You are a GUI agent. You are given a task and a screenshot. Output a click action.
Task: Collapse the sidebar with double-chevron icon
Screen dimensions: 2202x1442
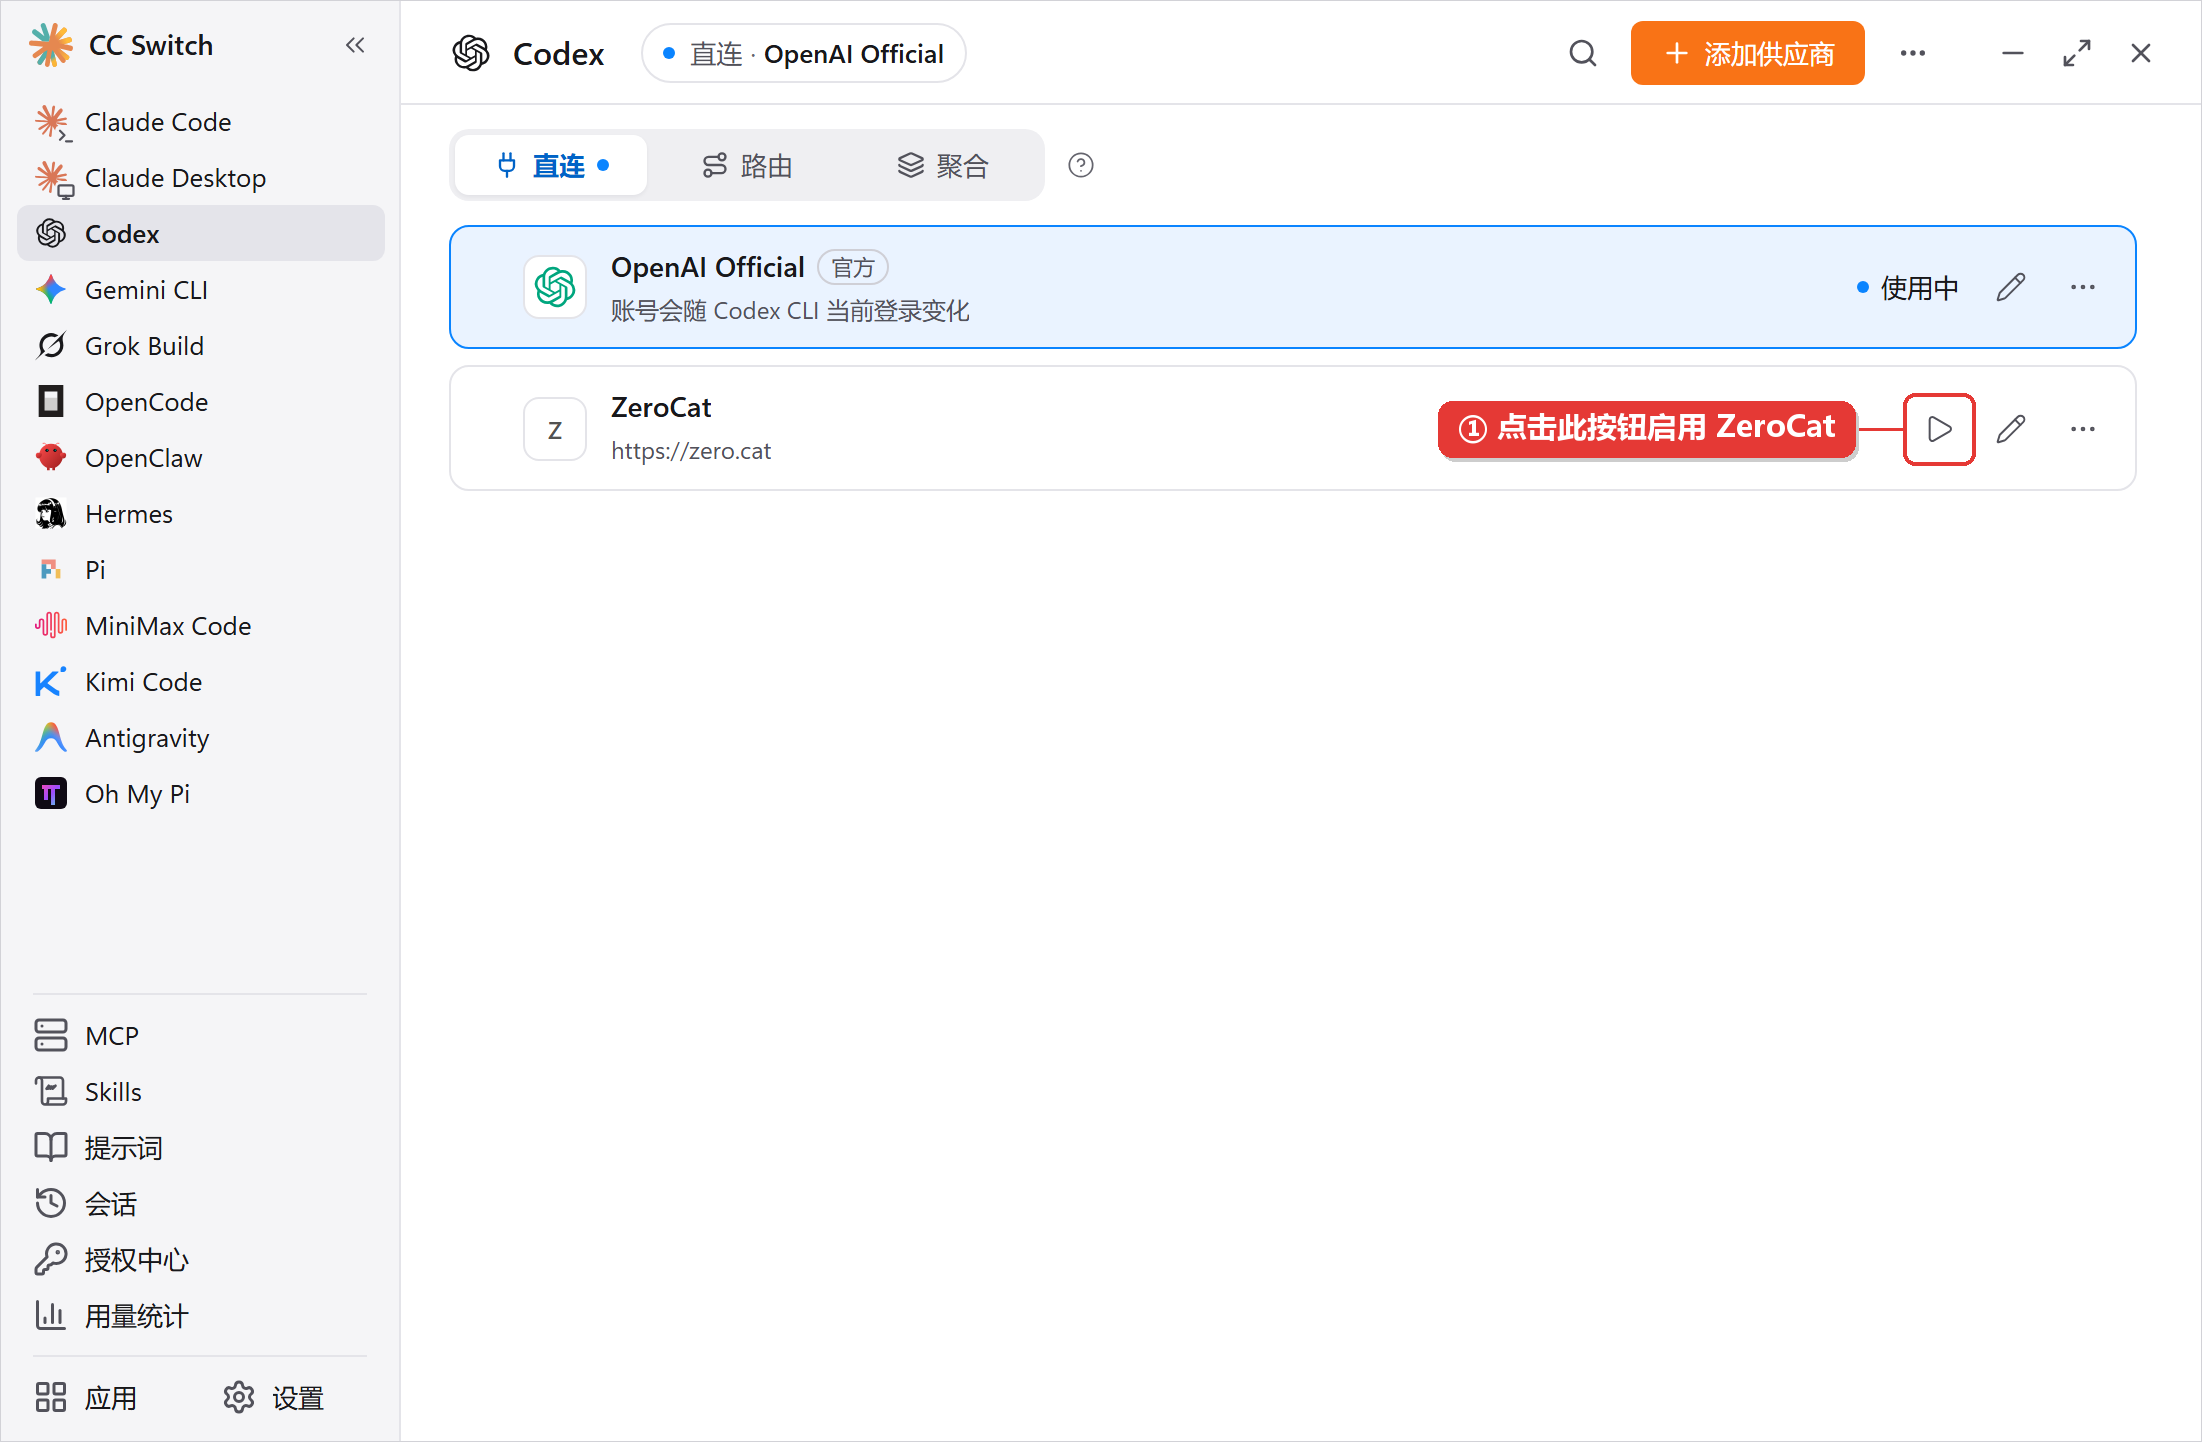pyautogui.click(x=355, y=45)
